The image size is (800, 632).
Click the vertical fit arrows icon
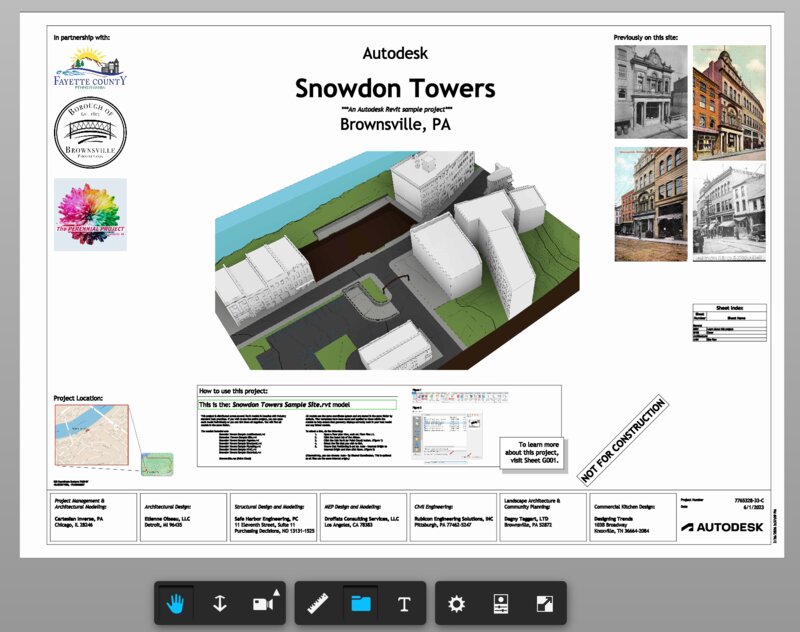[221, 602]
